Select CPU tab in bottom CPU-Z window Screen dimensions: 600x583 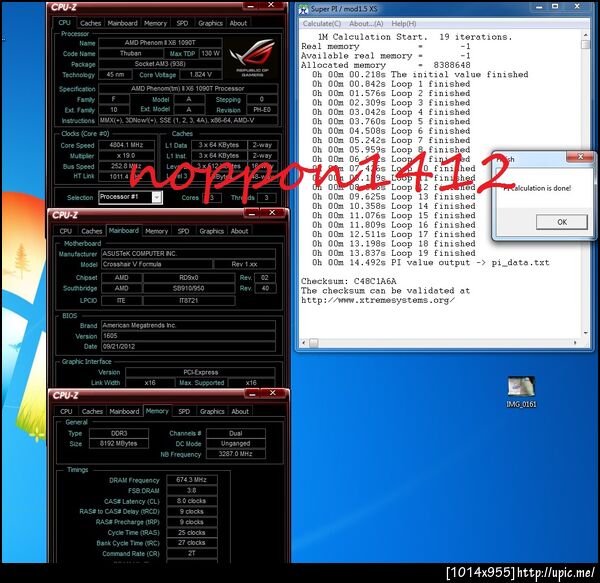[66, 411]
